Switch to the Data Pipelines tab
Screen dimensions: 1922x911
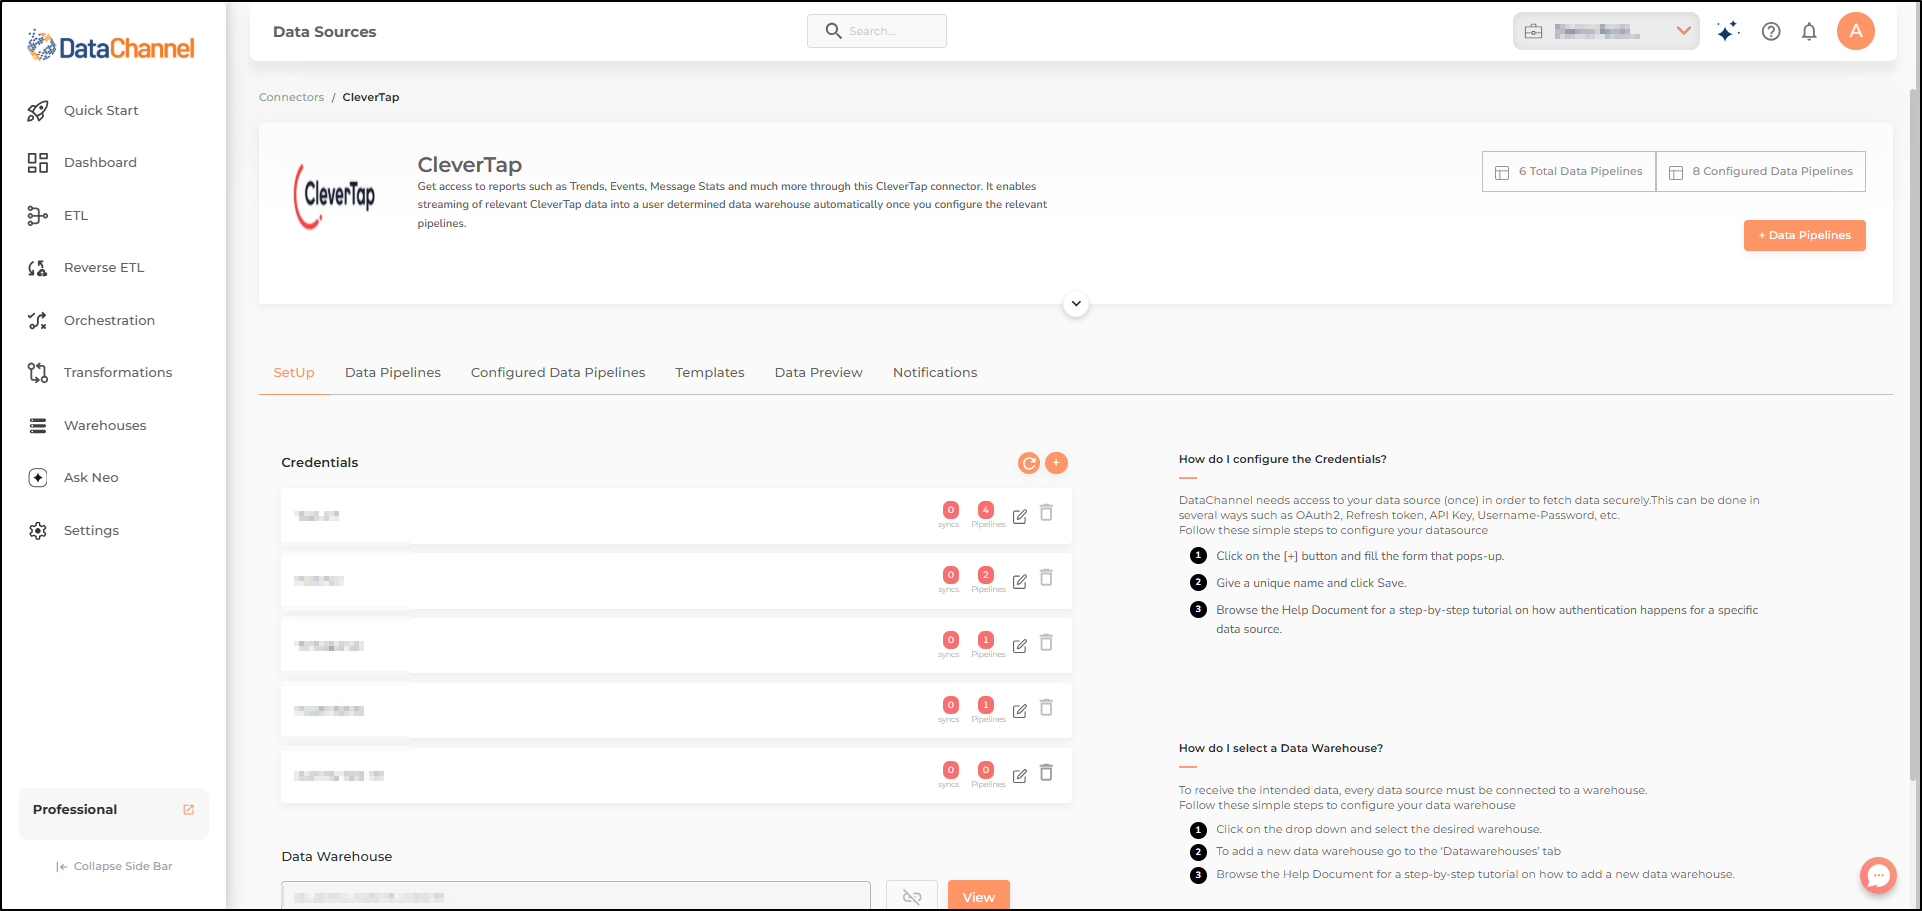[393, 373]
